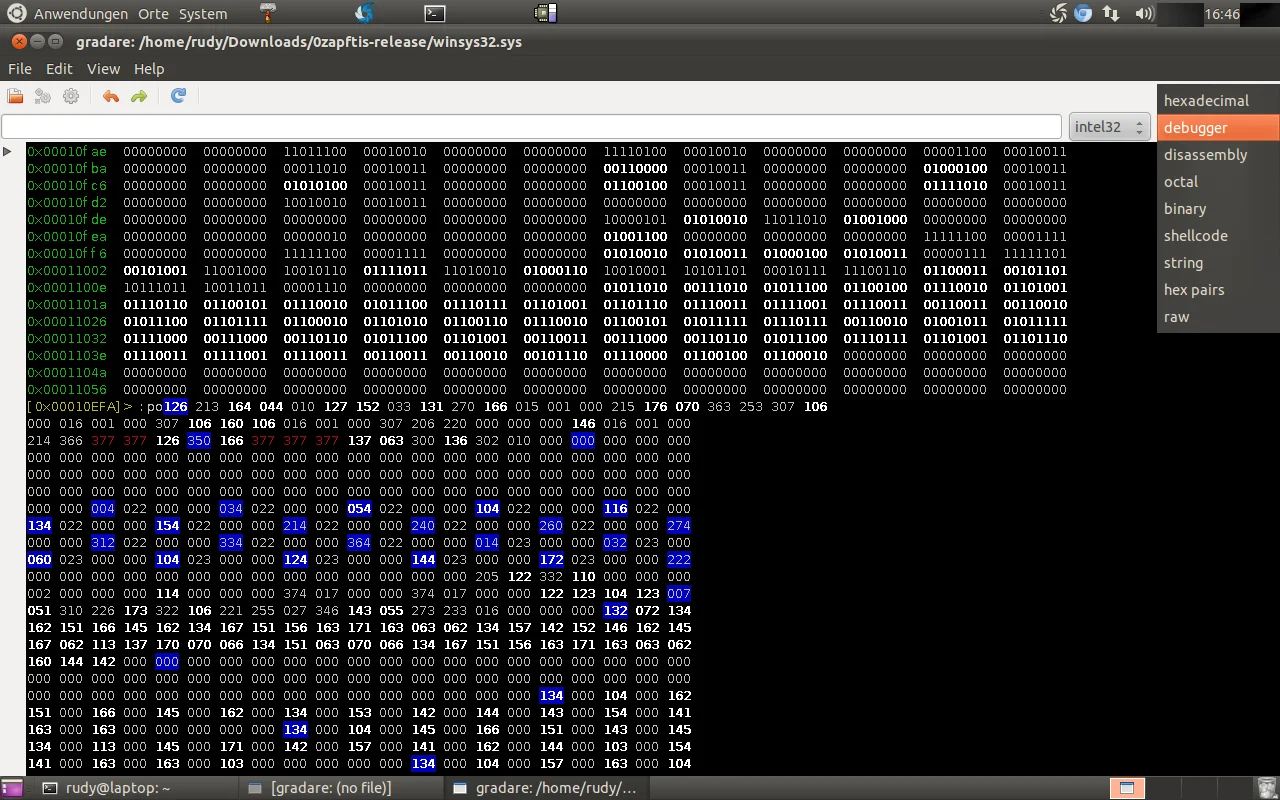Open the View menu
Image resolution: width=1280 pixels, height=800 pixels.
click(103, 69)
